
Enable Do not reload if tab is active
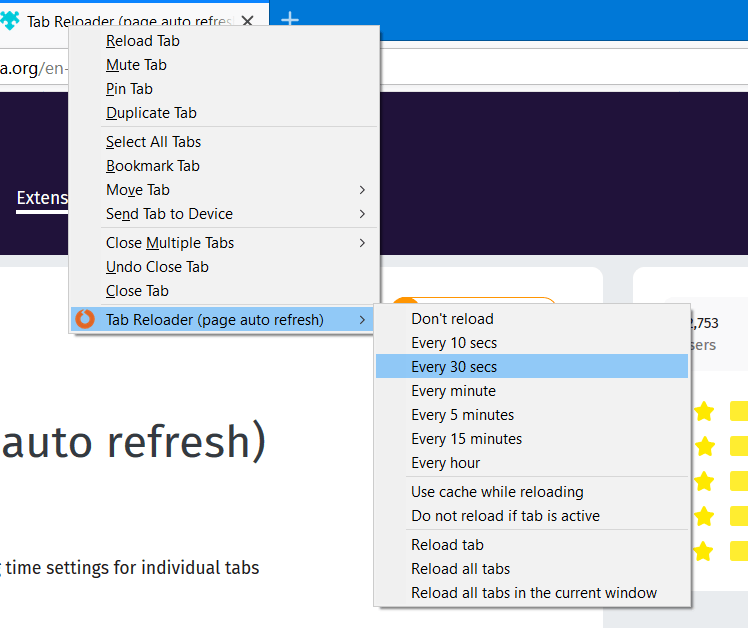pyautogui.click(x=505, y=516)
